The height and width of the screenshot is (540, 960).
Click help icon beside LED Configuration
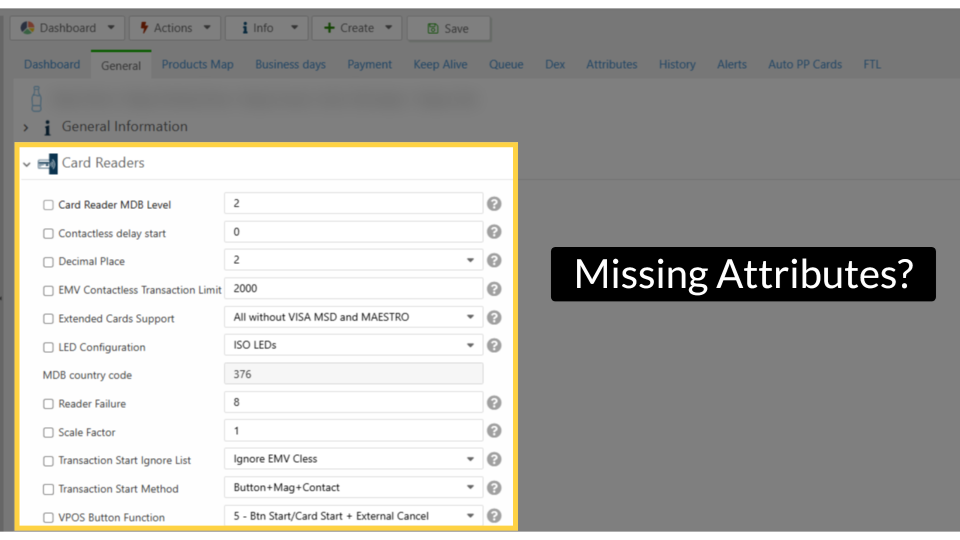pos(494,346)
